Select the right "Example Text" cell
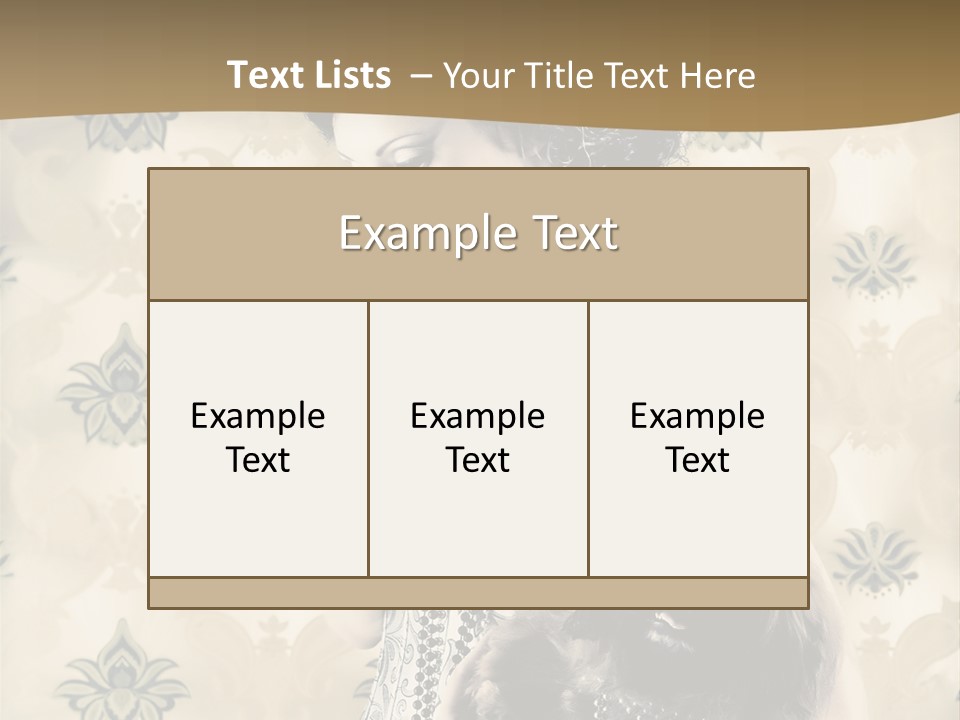 tap(698, 437)
